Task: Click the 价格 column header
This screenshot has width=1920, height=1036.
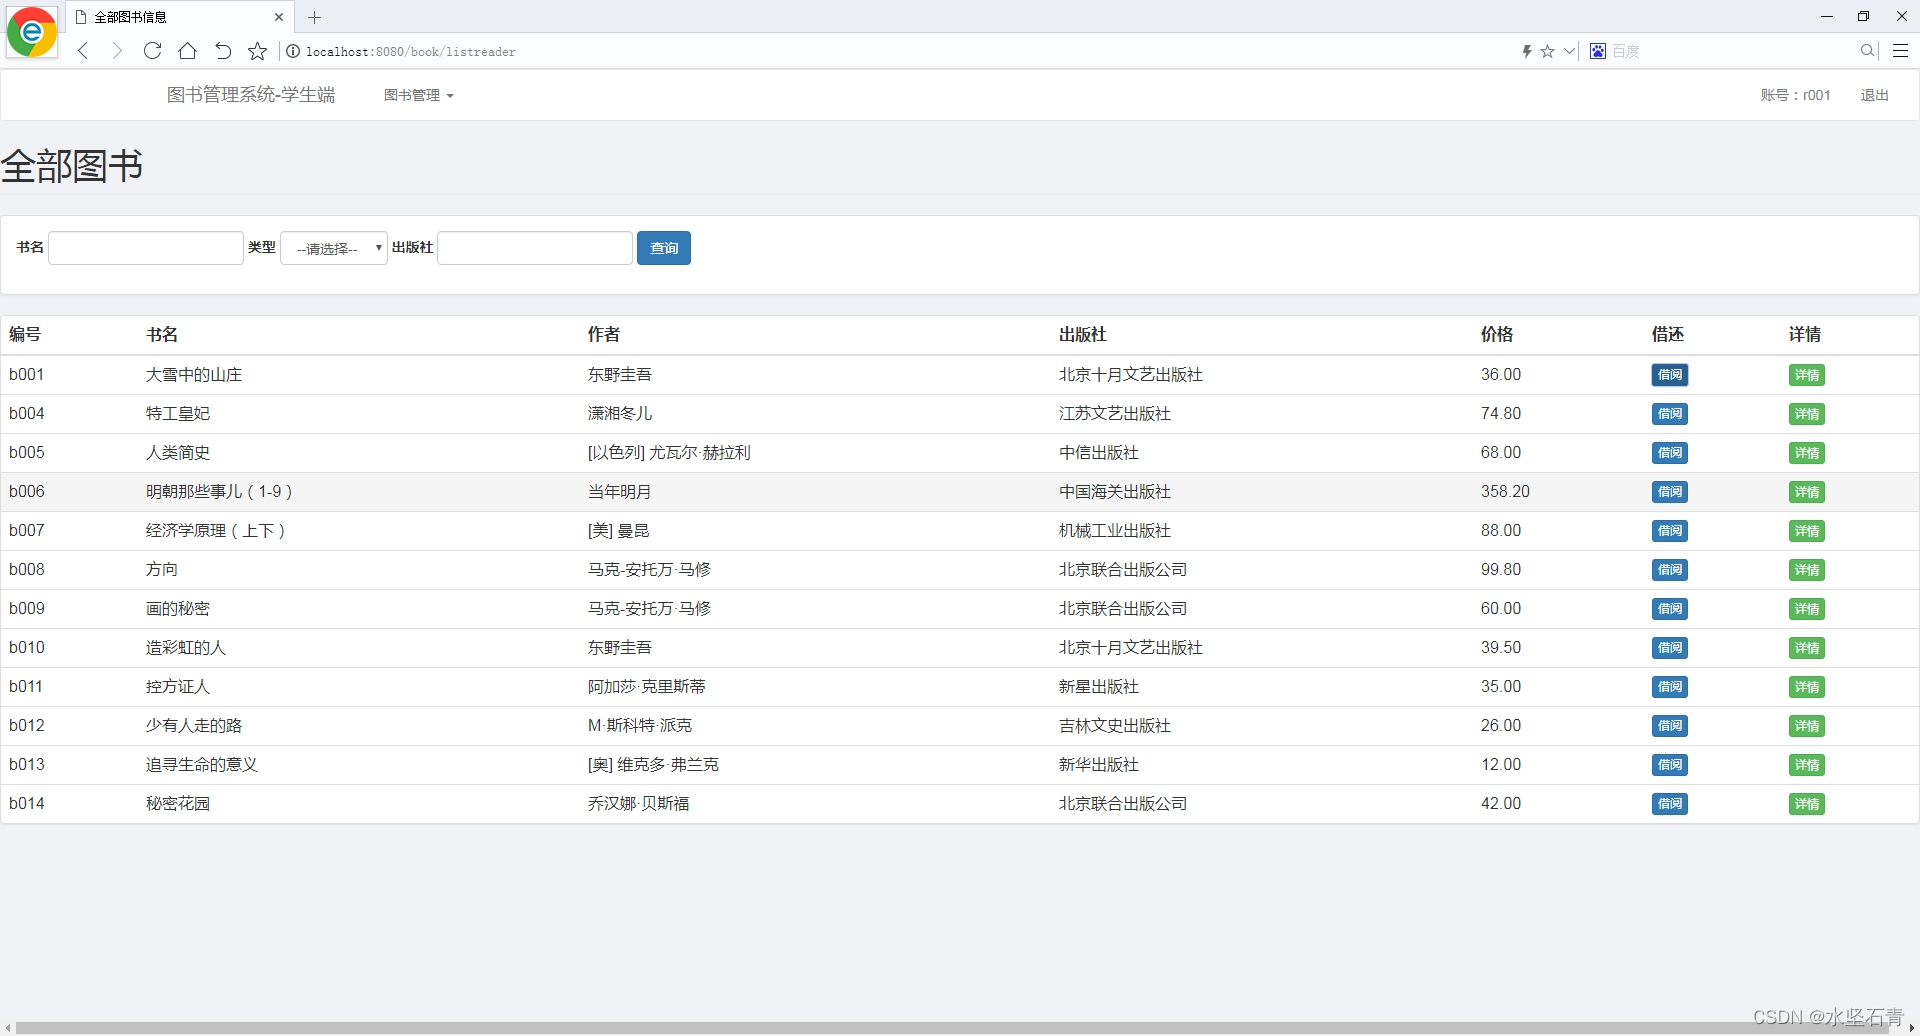Action: (1497, 335)
